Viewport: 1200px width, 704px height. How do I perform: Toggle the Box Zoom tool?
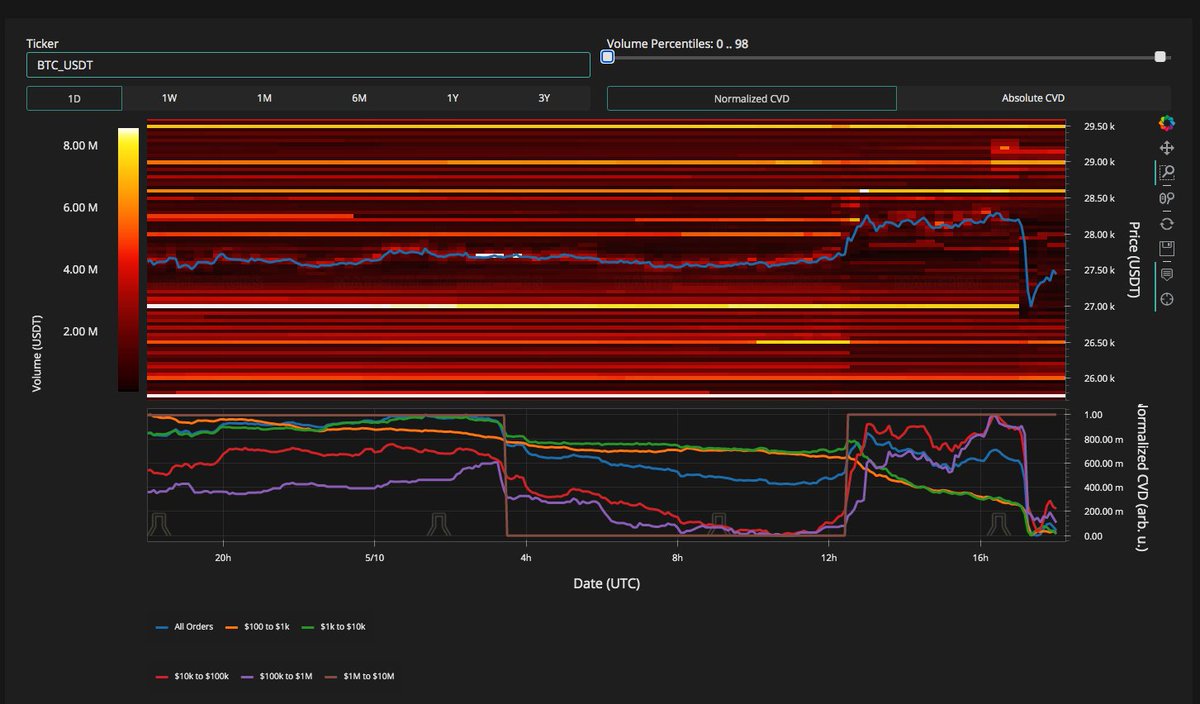click(1166, 172)
